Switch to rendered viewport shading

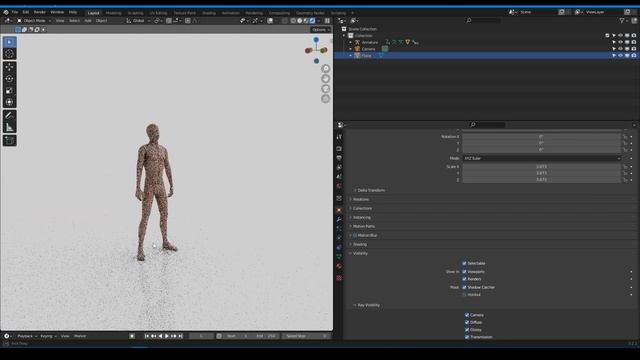click(x=312, y=21)
